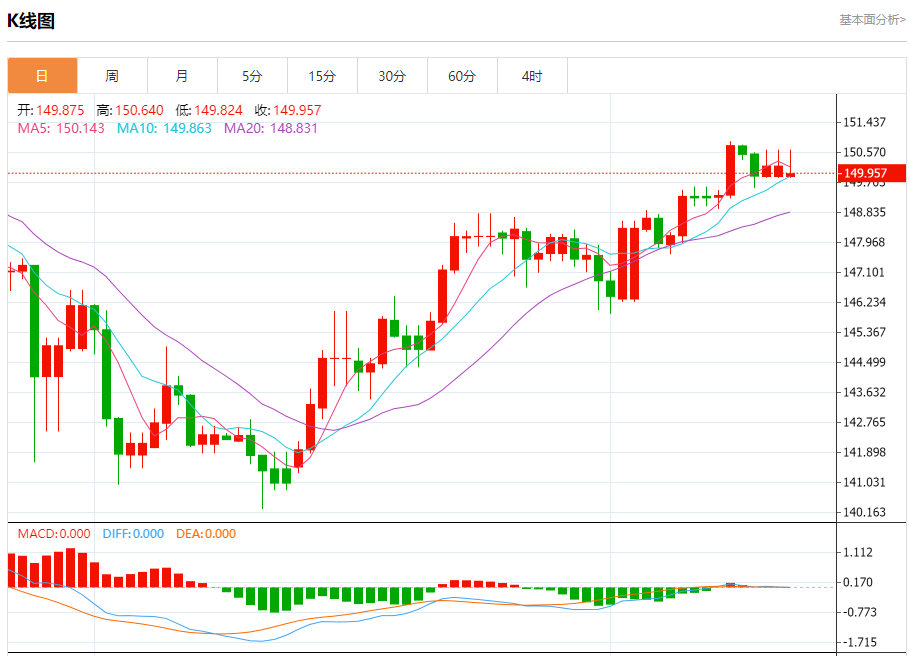Switch to the 月 monthly tab
Image resolution: width=910 pixels, height=656 pixels.
click(x=182, y=75)
